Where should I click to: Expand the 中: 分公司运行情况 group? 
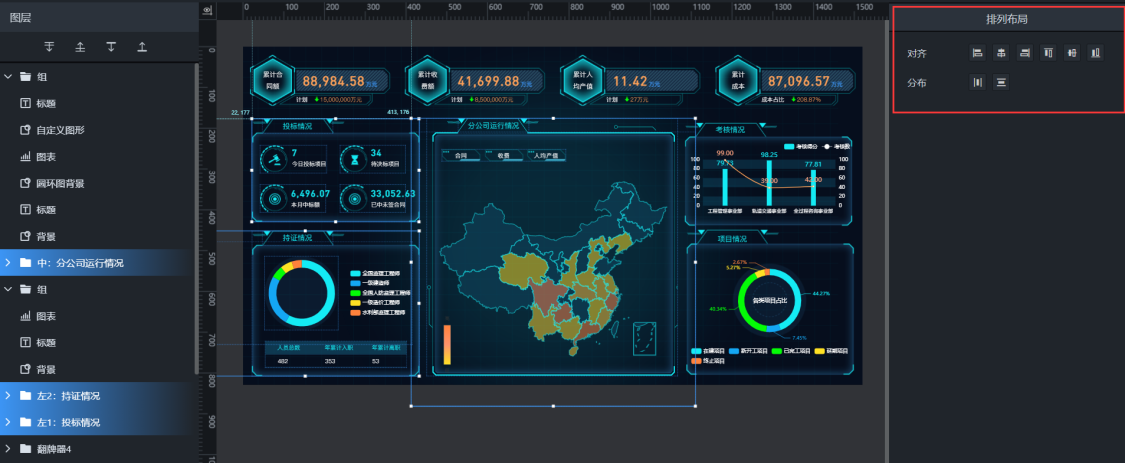[x=9, y=263]
